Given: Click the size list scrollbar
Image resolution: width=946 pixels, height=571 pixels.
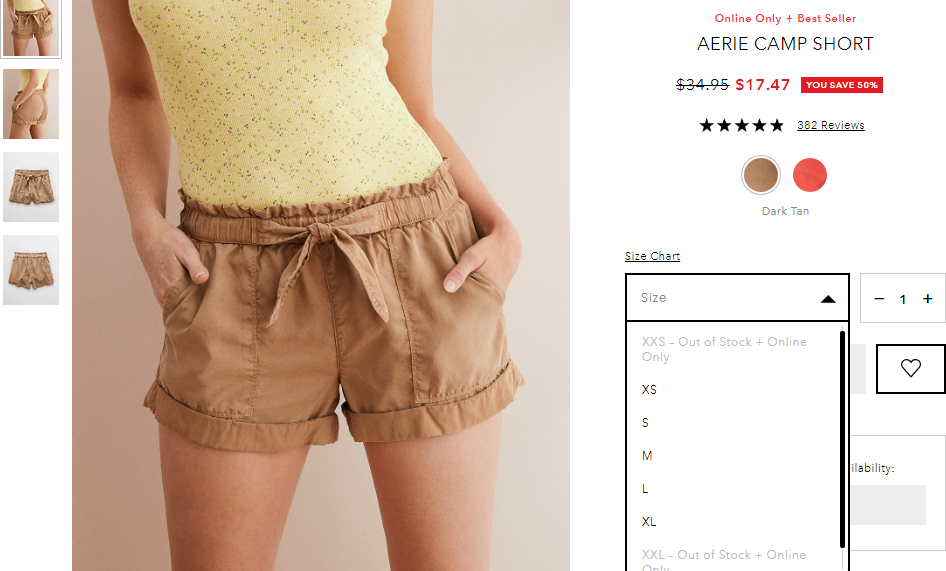Looking at the screenshot, I should pos(842,439).
